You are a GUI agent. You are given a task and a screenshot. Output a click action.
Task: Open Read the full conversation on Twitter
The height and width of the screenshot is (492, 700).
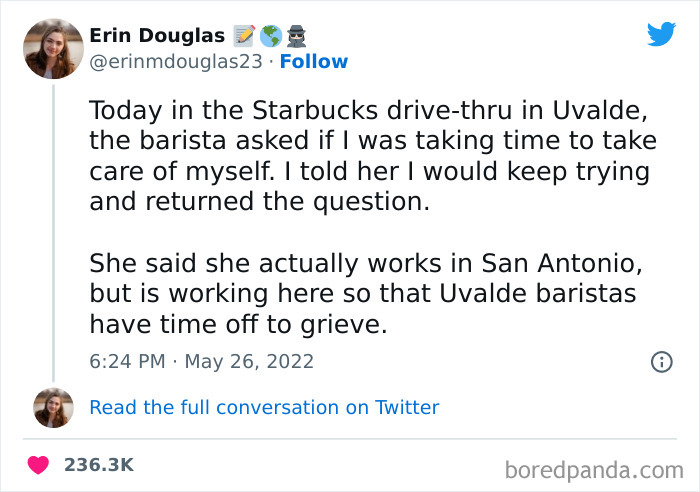tap(264, 407)
